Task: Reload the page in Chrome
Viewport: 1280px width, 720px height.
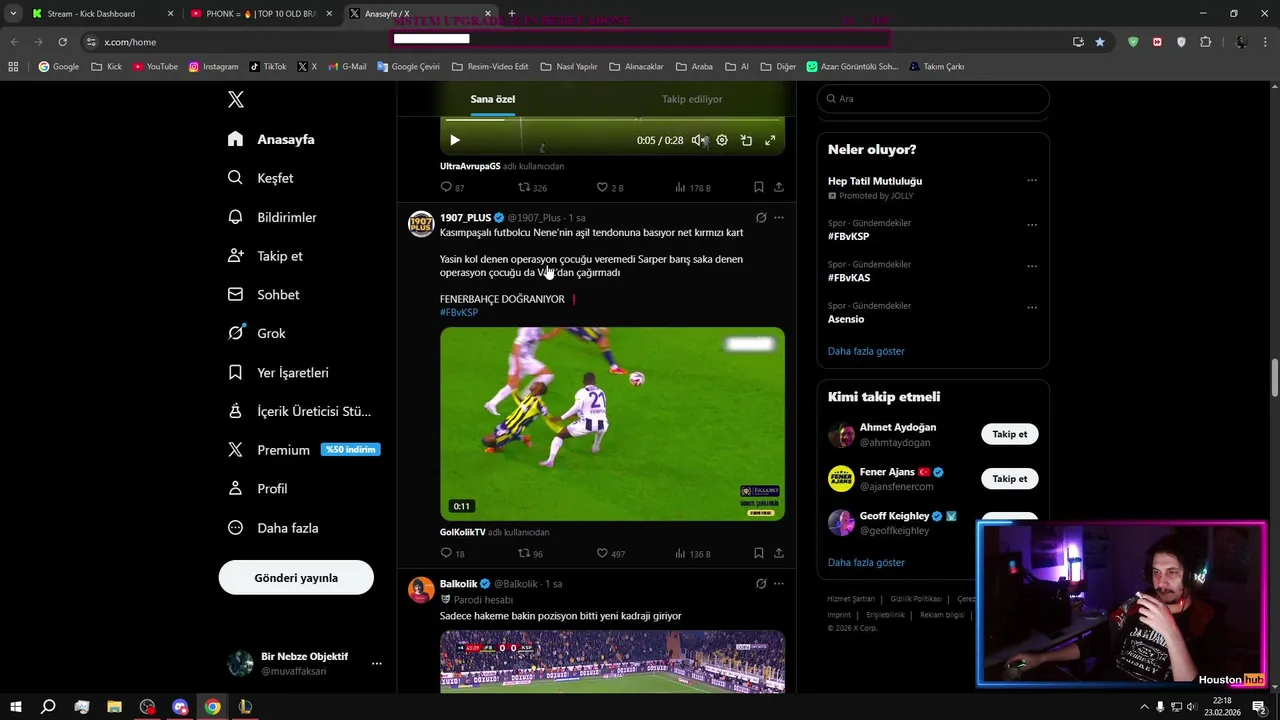Action: point(62,42)
